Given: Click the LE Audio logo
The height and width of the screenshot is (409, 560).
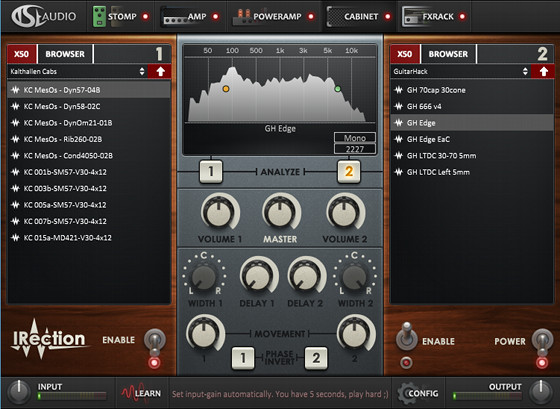Looking at the screenshot, I should click(x=44, y=16).
